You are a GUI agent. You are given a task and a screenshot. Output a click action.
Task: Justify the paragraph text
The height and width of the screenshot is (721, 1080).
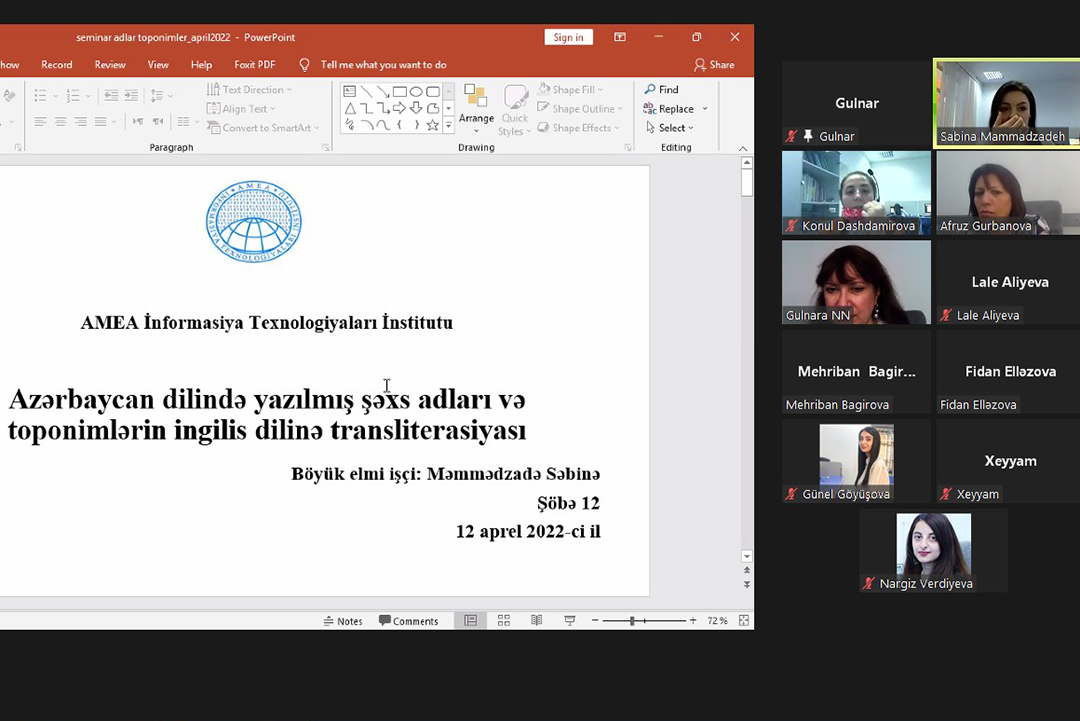pyautogui.click(x=101, y=122)
